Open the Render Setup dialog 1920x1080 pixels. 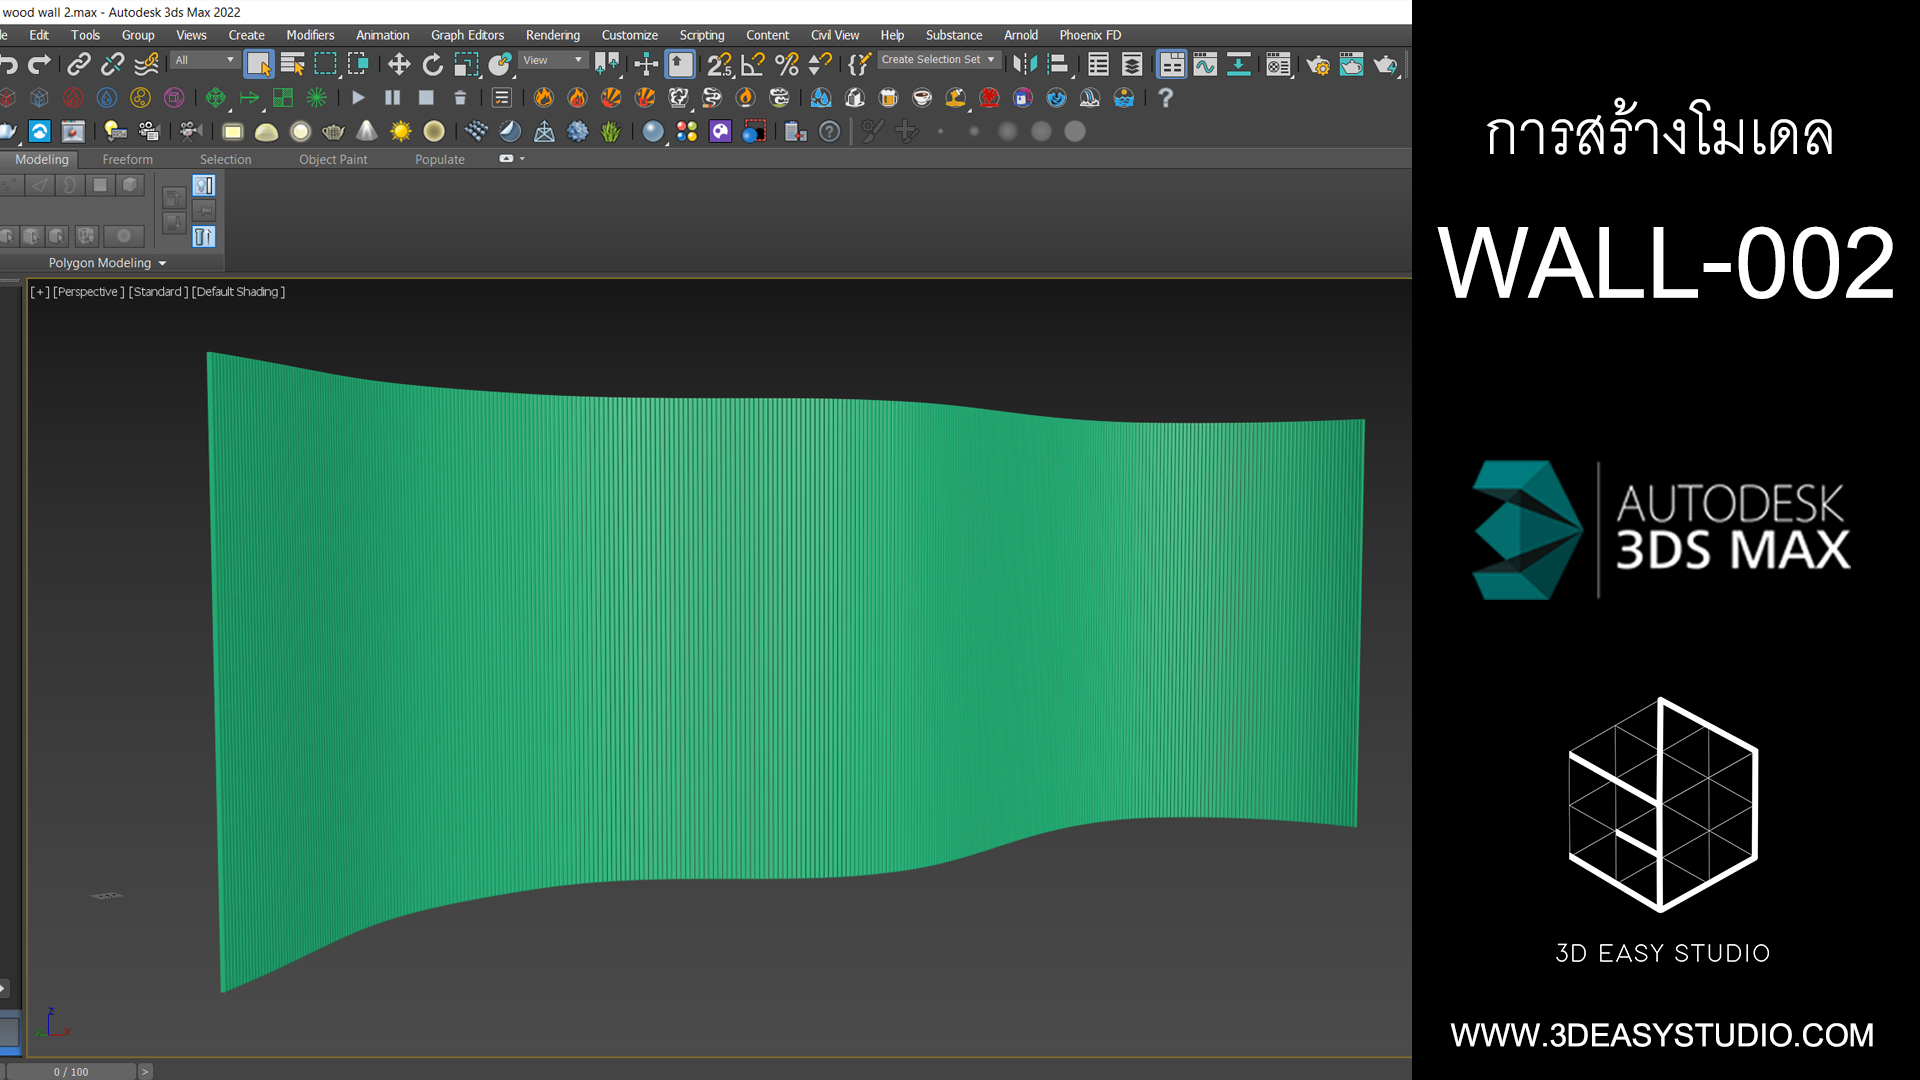[1318, 65]
